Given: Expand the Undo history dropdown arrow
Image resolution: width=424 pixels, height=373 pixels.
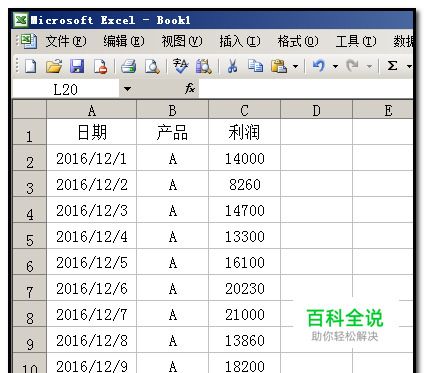Looking at the screenshot, I should [x=335, y=66].
